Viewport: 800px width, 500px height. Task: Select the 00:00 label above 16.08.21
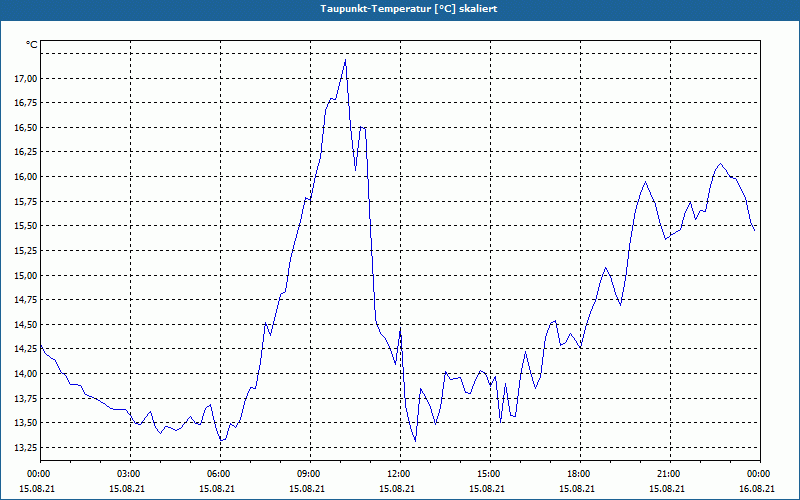pyautogui.click(x=758, y=474)
